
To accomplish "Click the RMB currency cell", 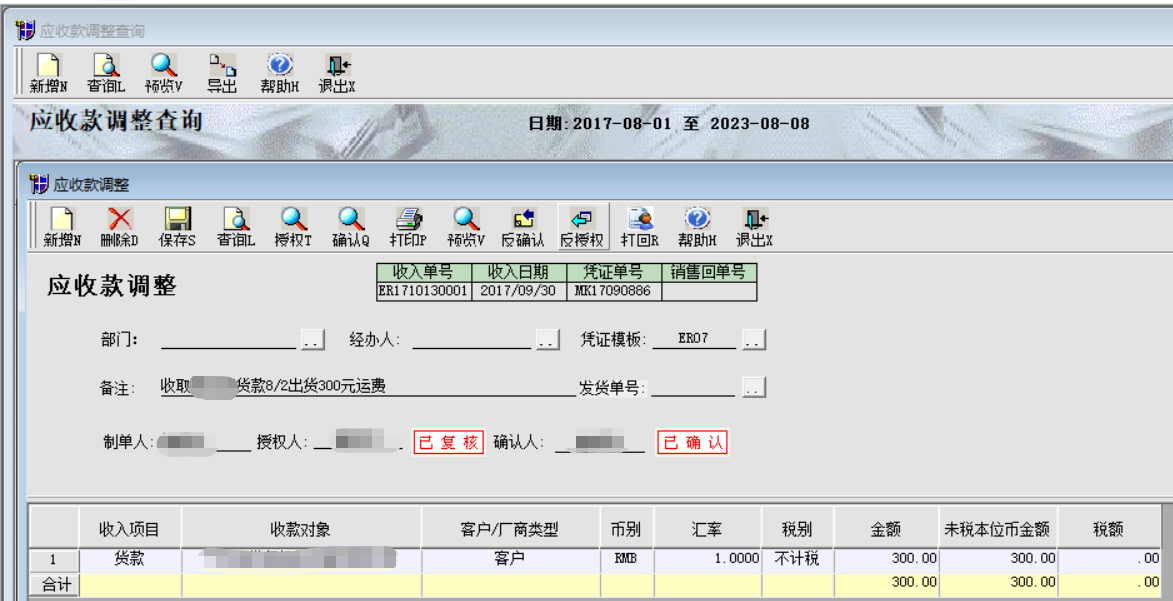I will coord(627,559).
